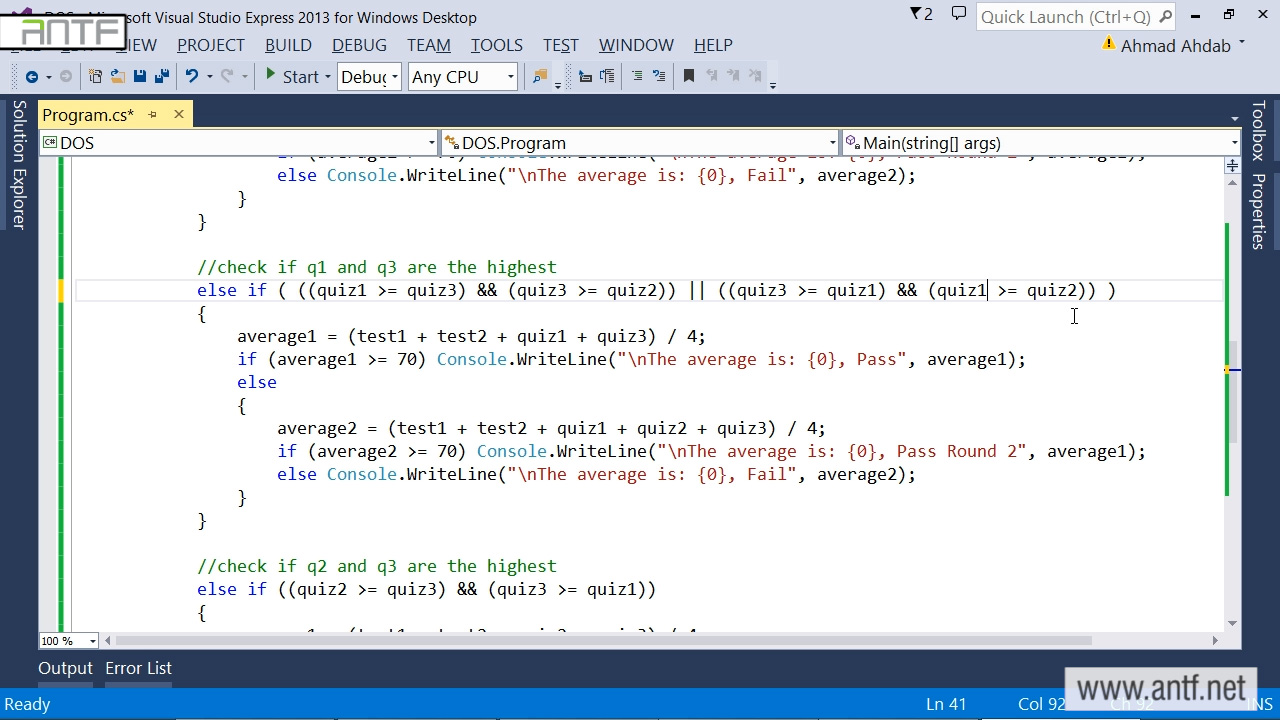Click inside the Quick Launch search box
Image resolution: width=1280 pixels, height=720 pixels.
1065,17
